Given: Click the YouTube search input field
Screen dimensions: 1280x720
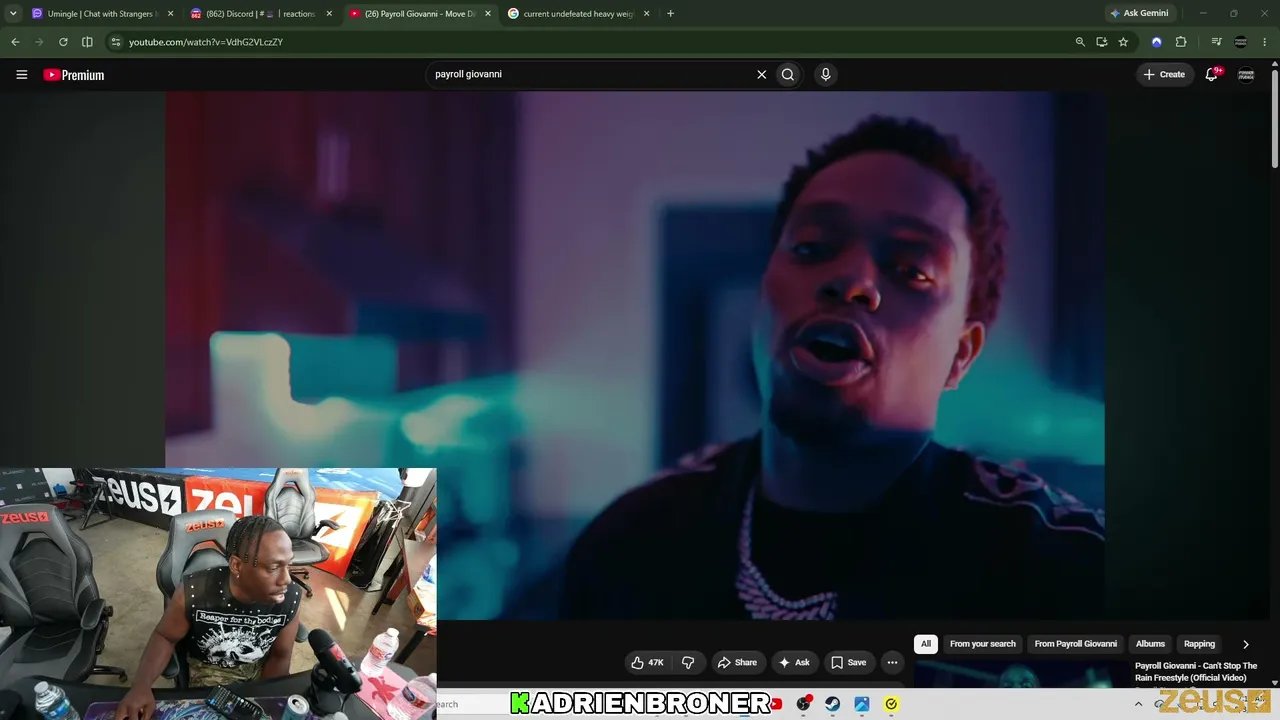Looking at the screenshot, I should click(x=592, y=74).
